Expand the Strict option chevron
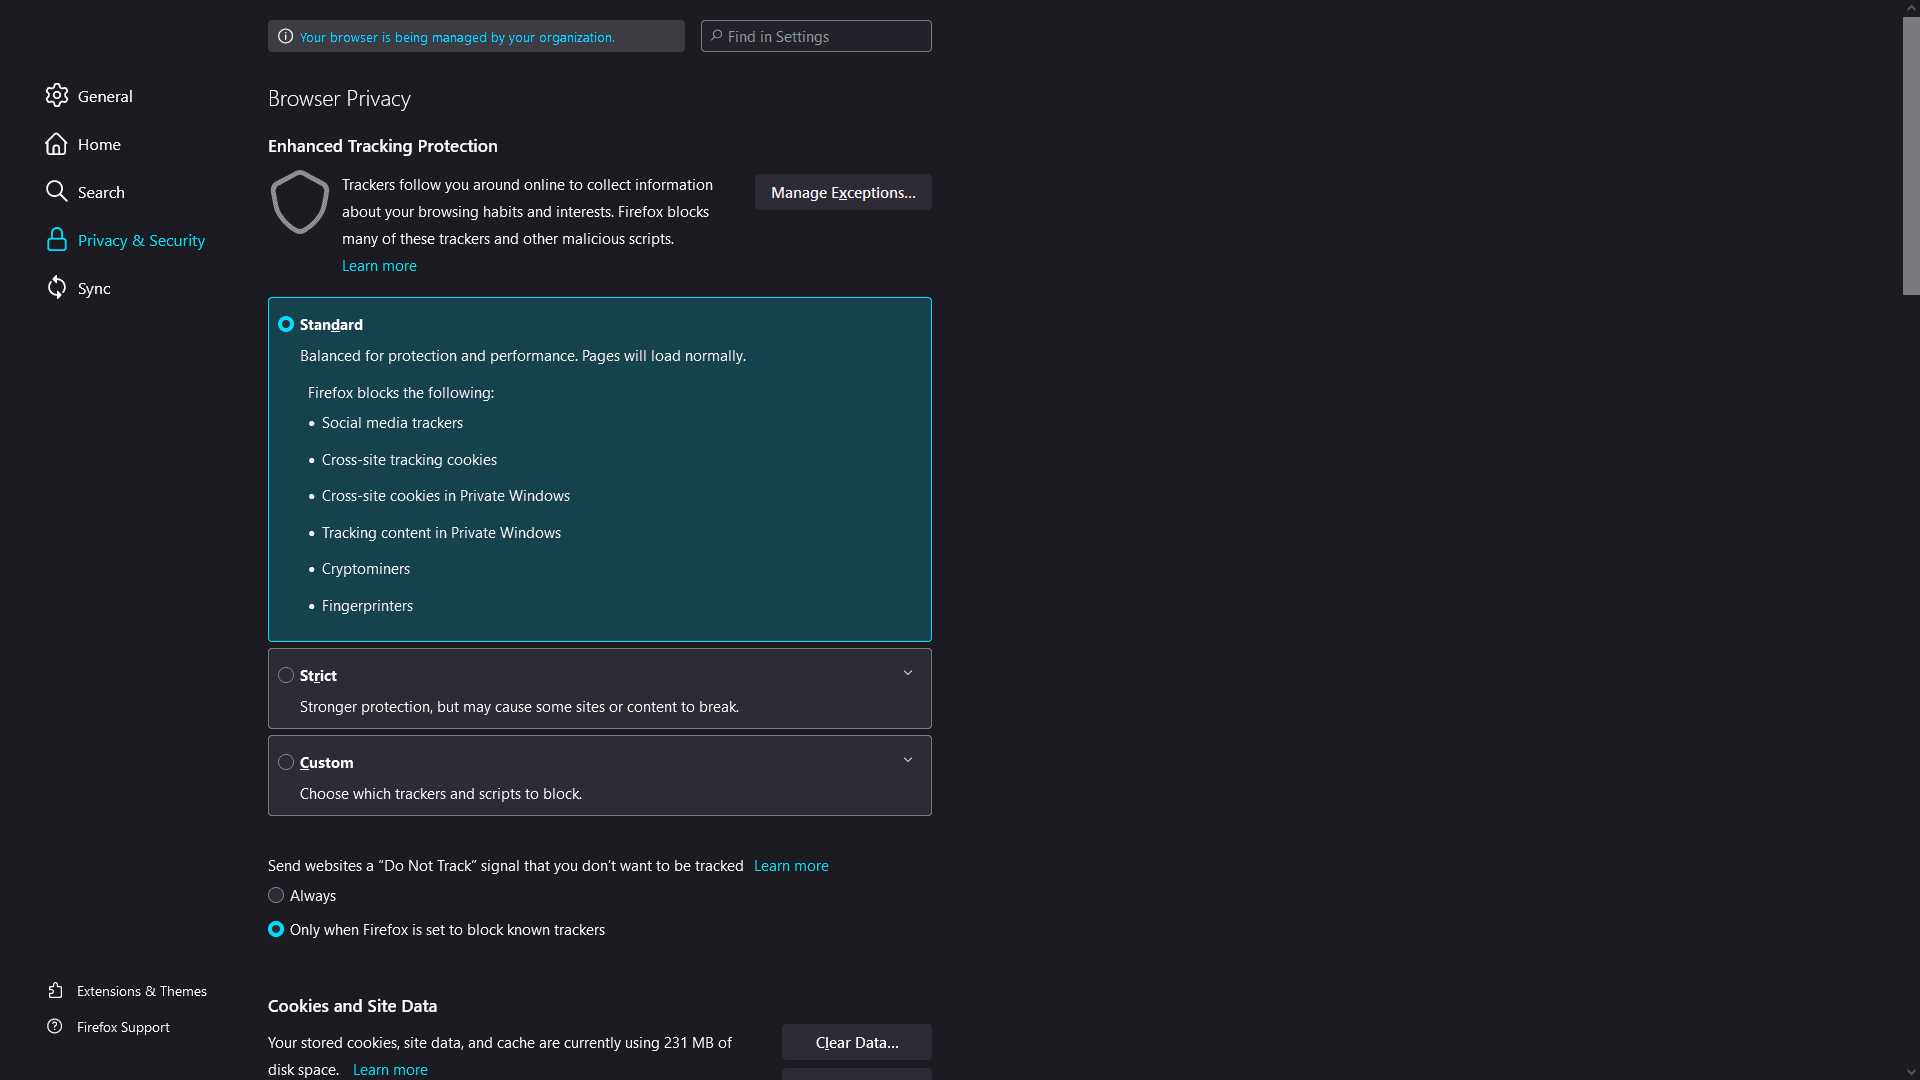This screenshot has height=1080, width=1920. [x=908, y=673]
